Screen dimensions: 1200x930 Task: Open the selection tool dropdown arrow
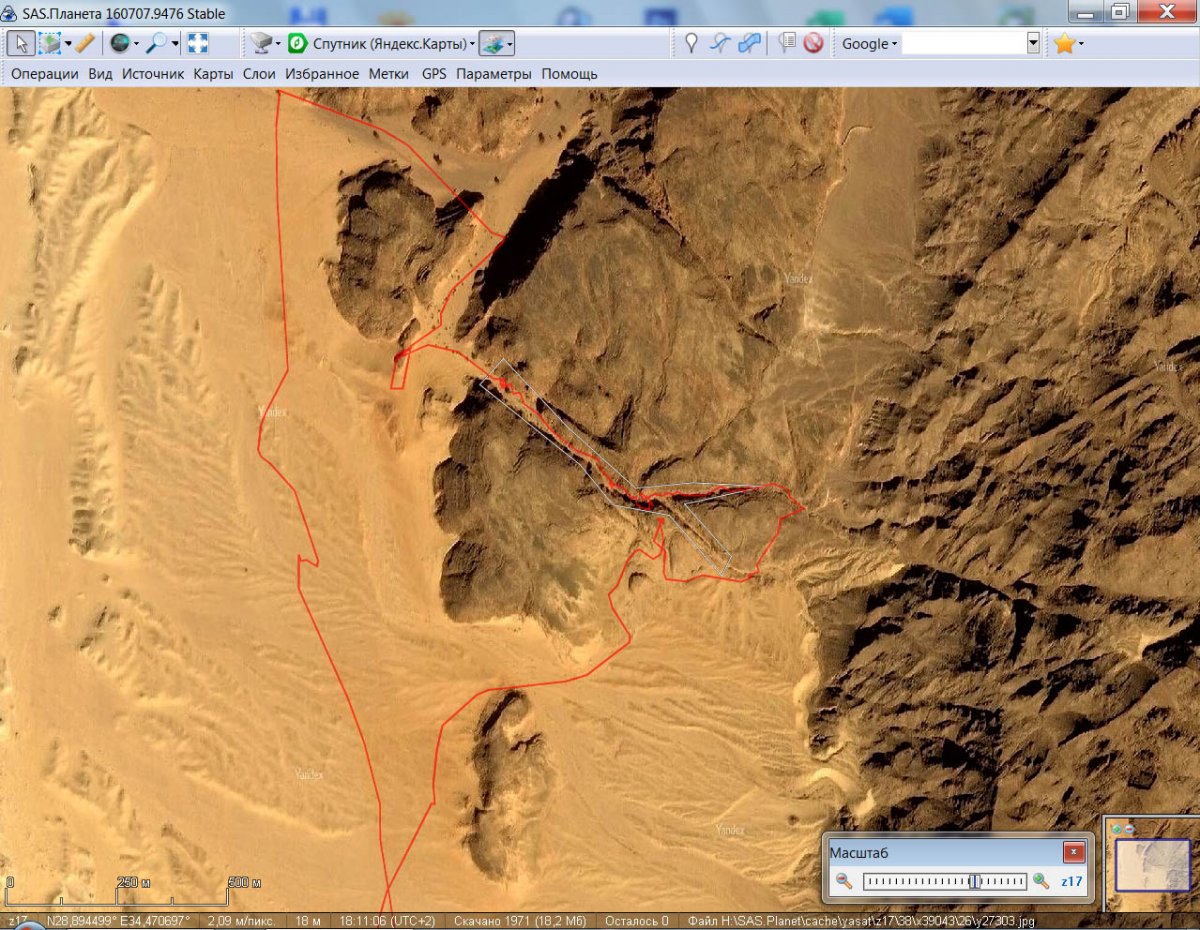(x=68, y=43)
